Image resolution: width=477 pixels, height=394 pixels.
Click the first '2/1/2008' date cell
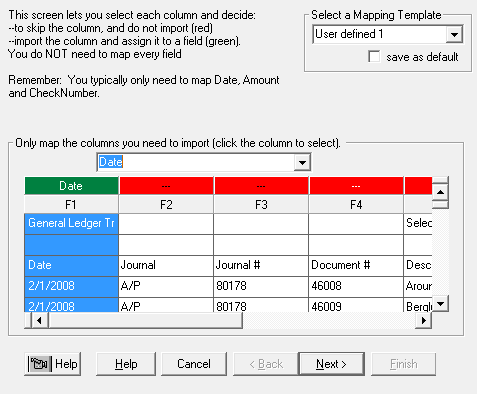(71, 286)
